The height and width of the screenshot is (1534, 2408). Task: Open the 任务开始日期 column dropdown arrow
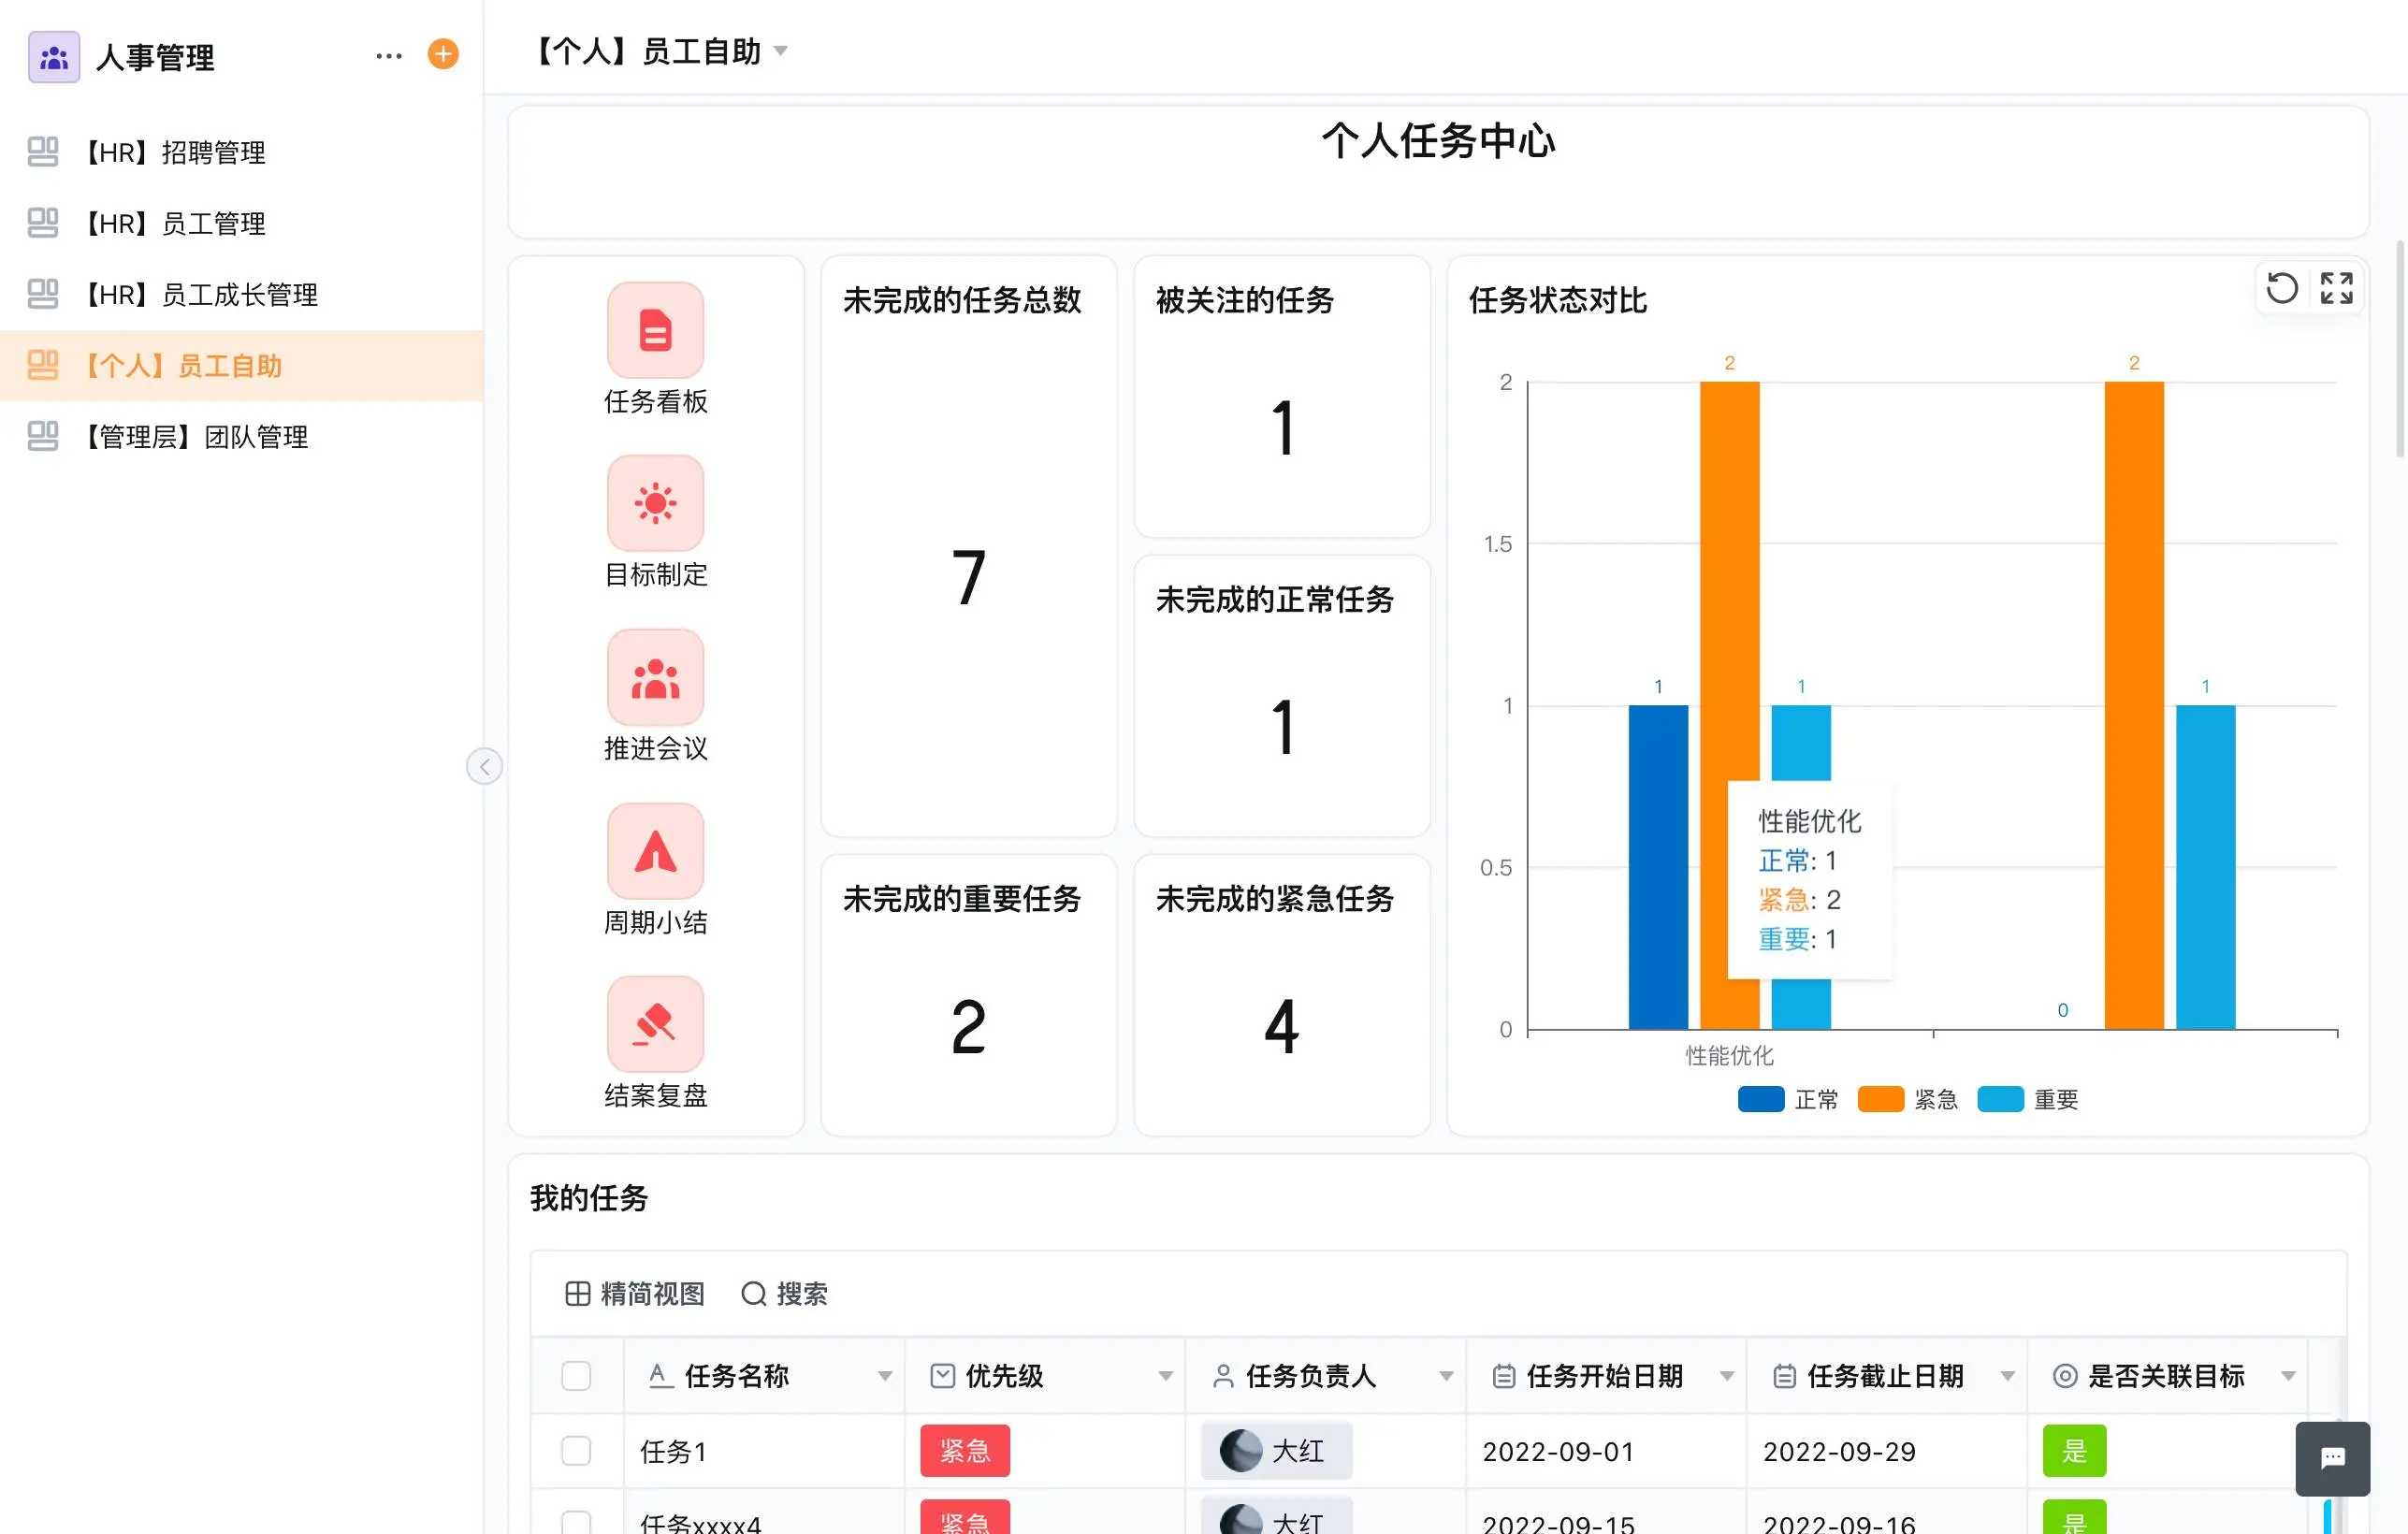coord(1727,1377)
